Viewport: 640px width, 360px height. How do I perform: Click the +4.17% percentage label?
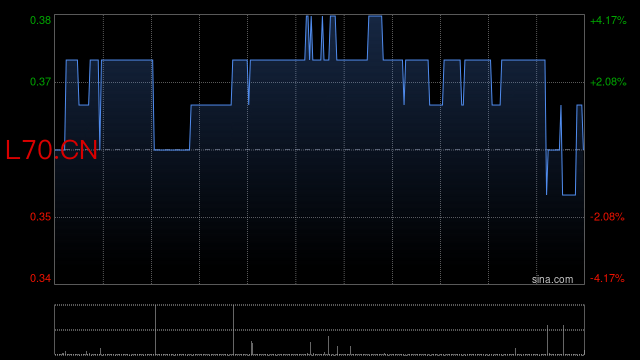608,20
